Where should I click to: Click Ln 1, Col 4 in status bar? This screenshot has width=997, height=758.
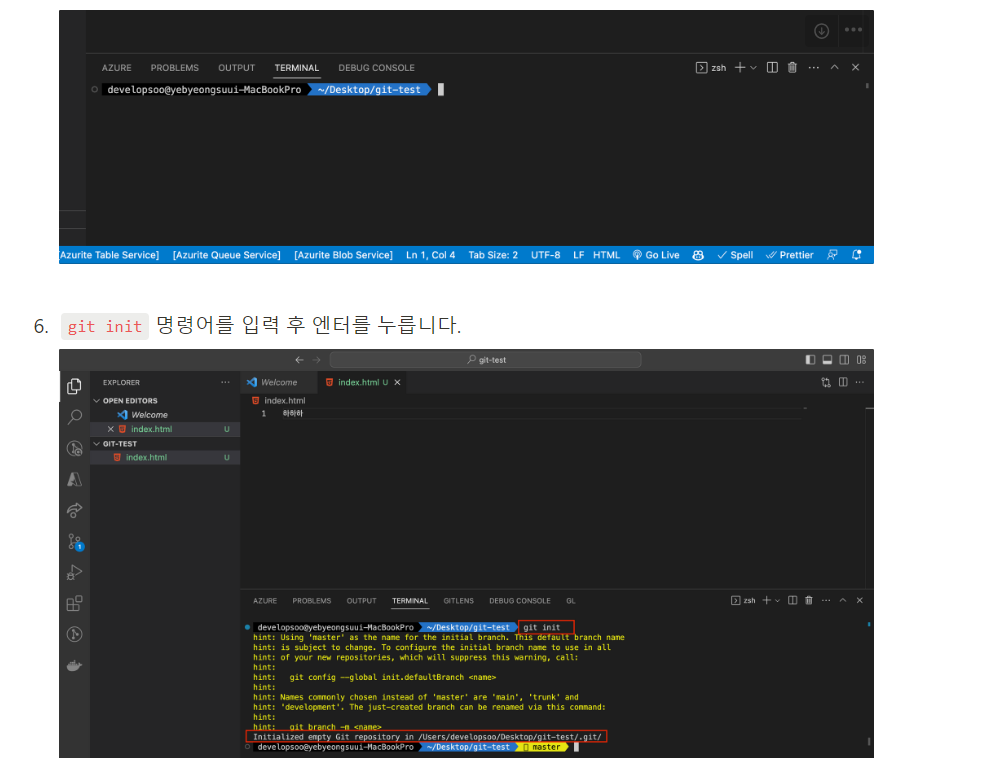click(430, 255)
